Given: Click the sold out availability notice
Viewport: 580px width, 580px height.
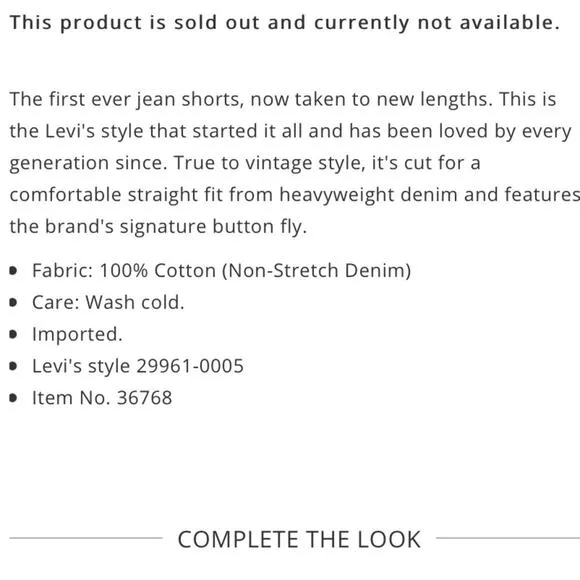Looking at the screenshot, I should pyautogui.click(x=284, y=23).
